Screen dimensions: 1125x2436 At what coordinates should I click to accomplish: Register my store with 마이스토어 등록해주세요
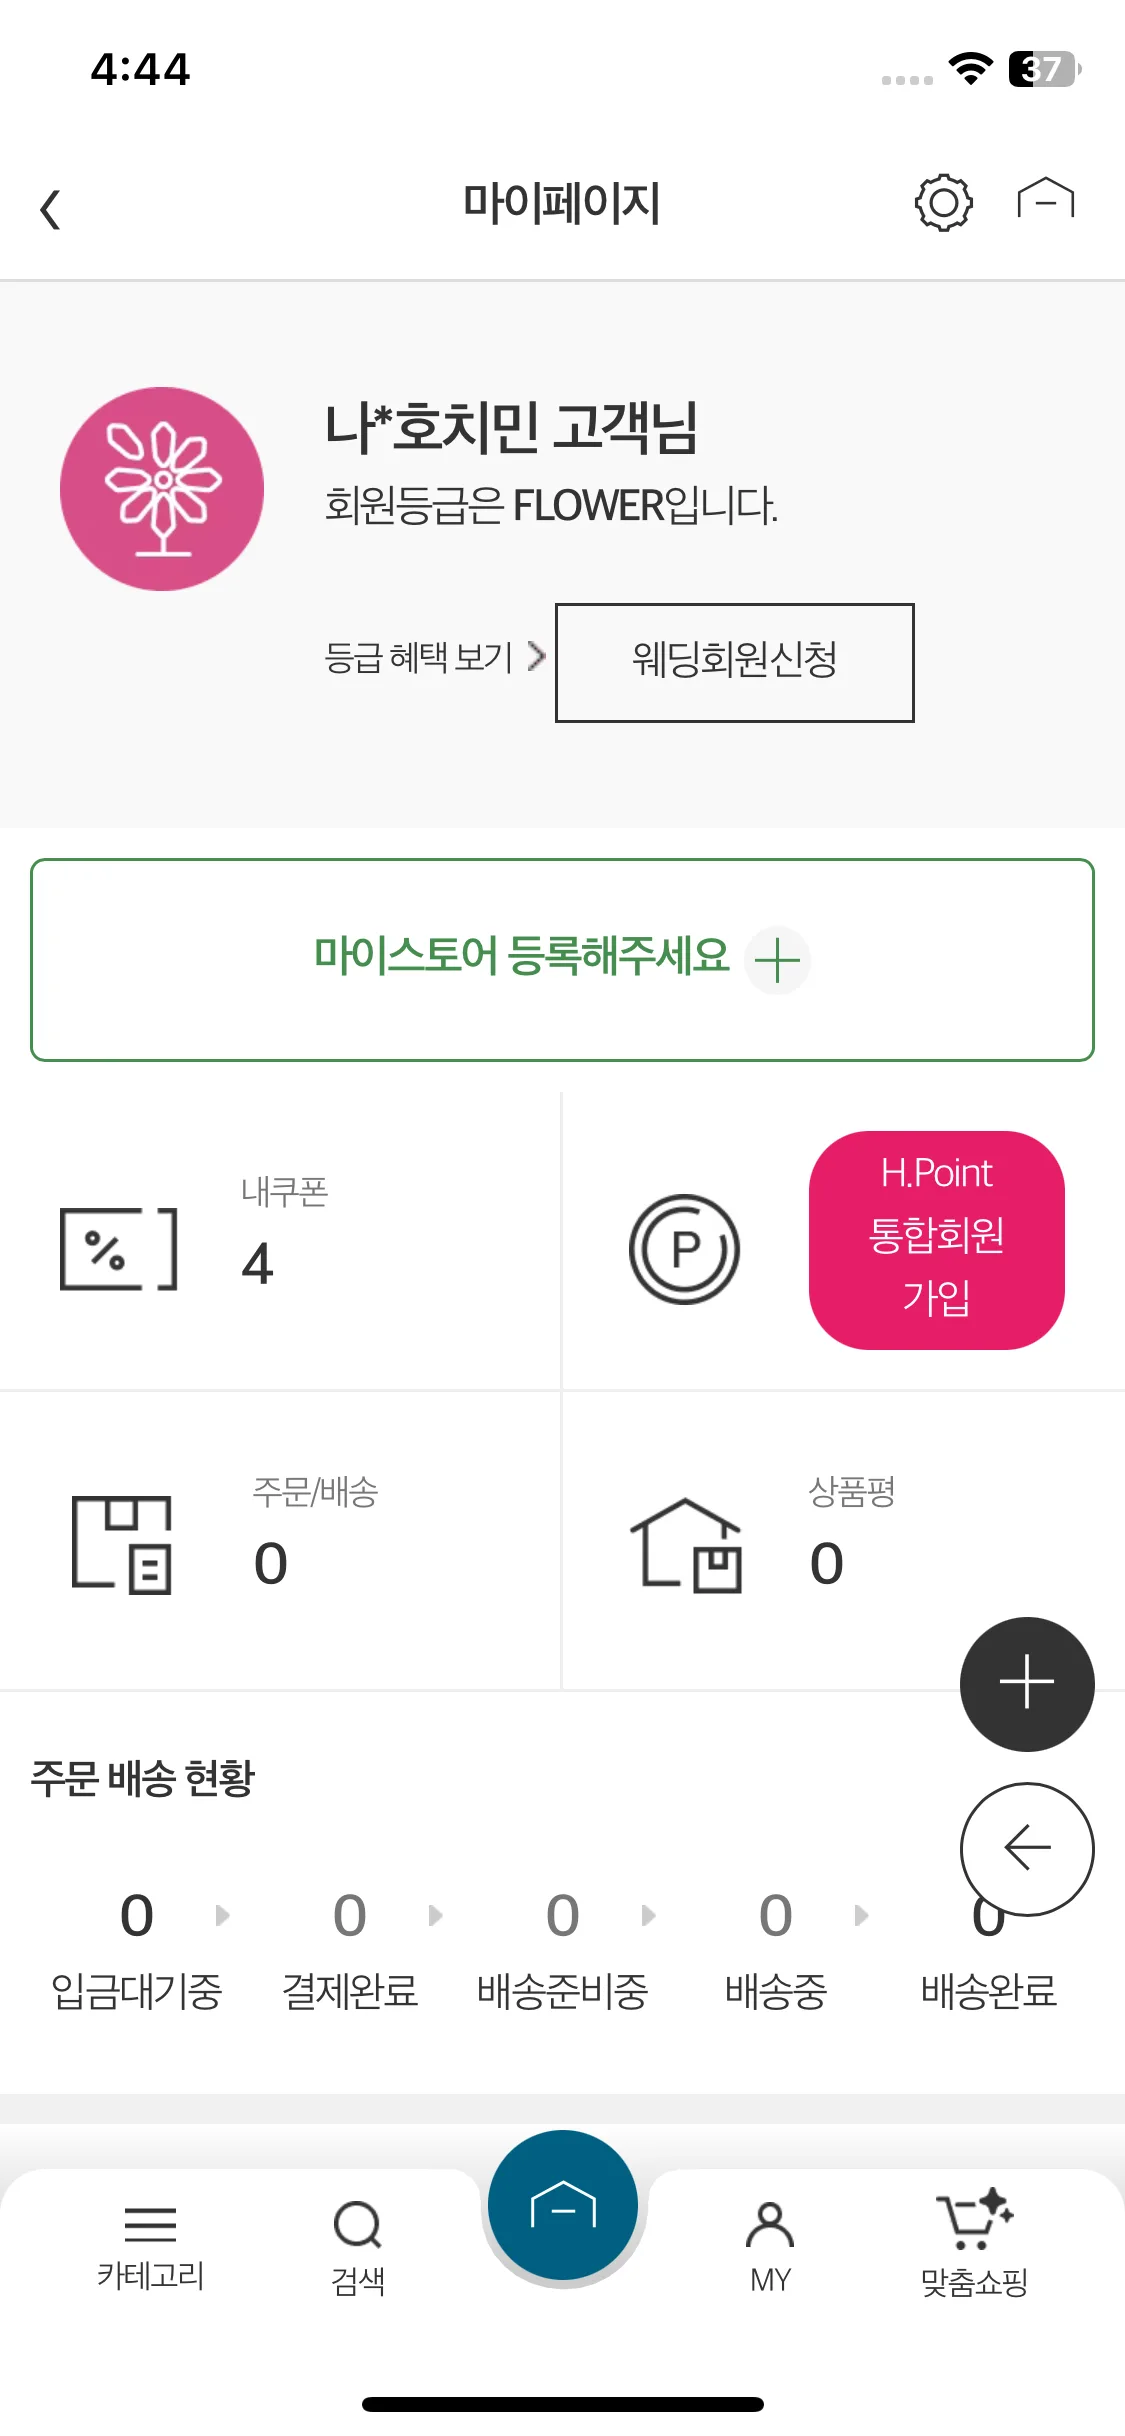(562, 960)
